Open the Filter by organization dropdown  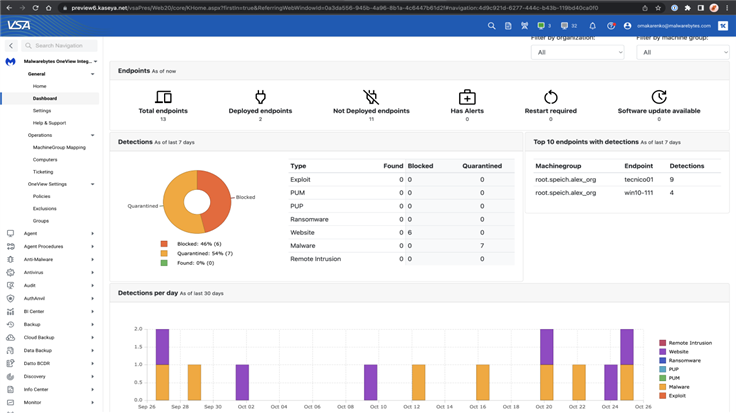pyautogui.click(x=578, y=52)
